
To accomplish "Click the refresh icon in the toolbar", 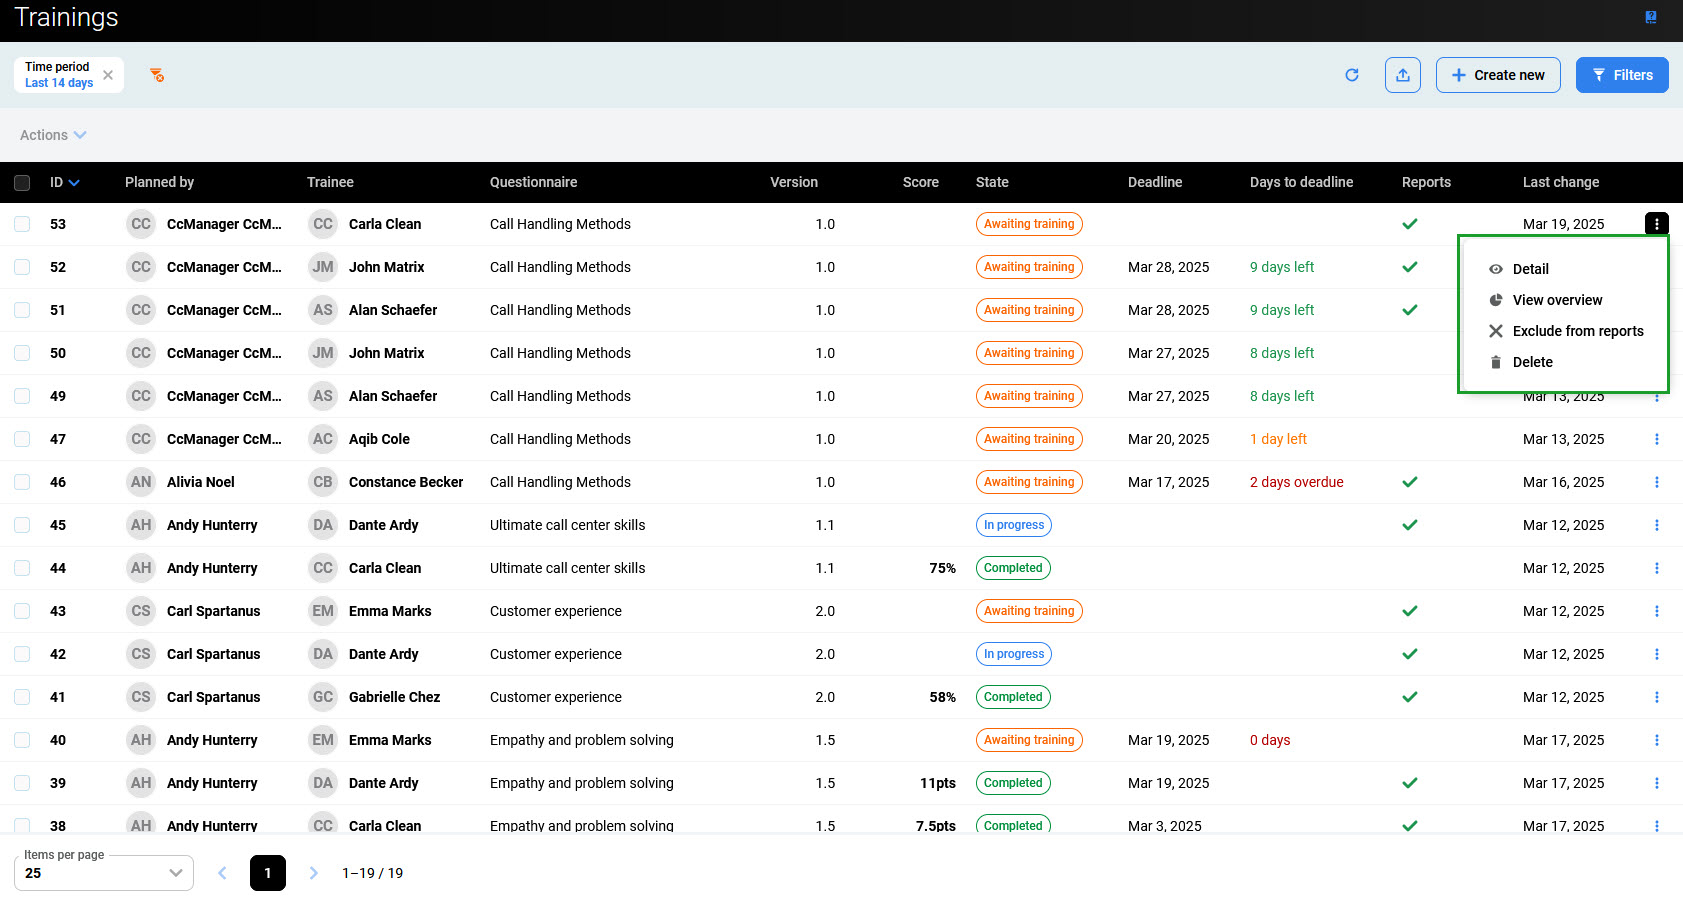I will 1351,75.
